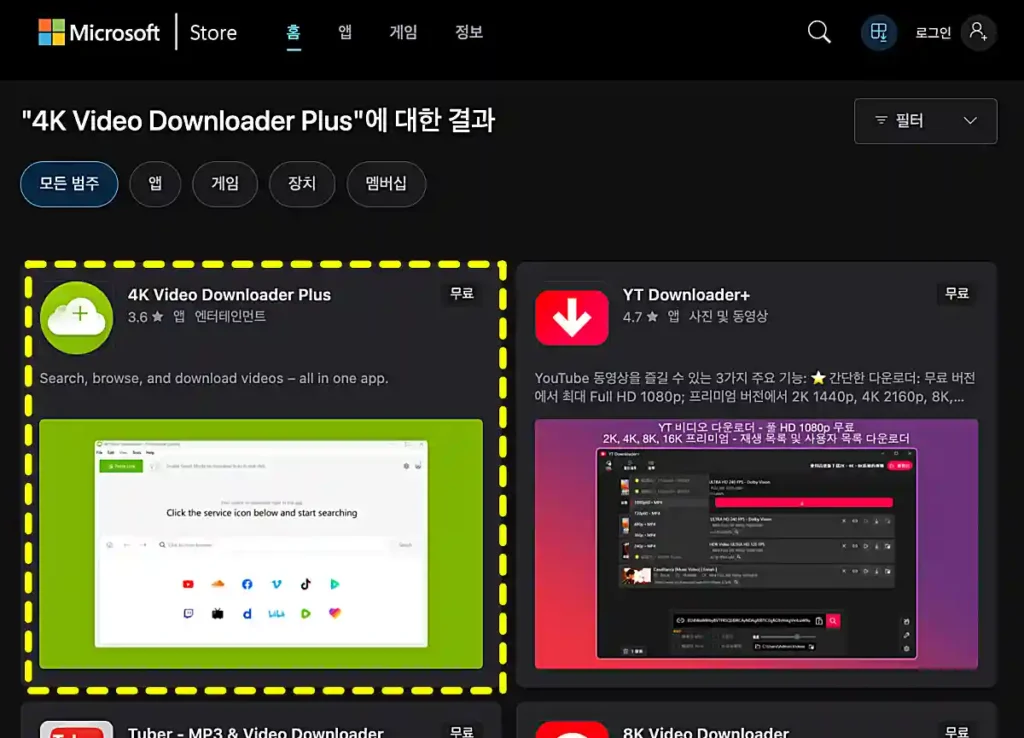Switch to the 게임 navigation menu item

[x=403, y=31]
